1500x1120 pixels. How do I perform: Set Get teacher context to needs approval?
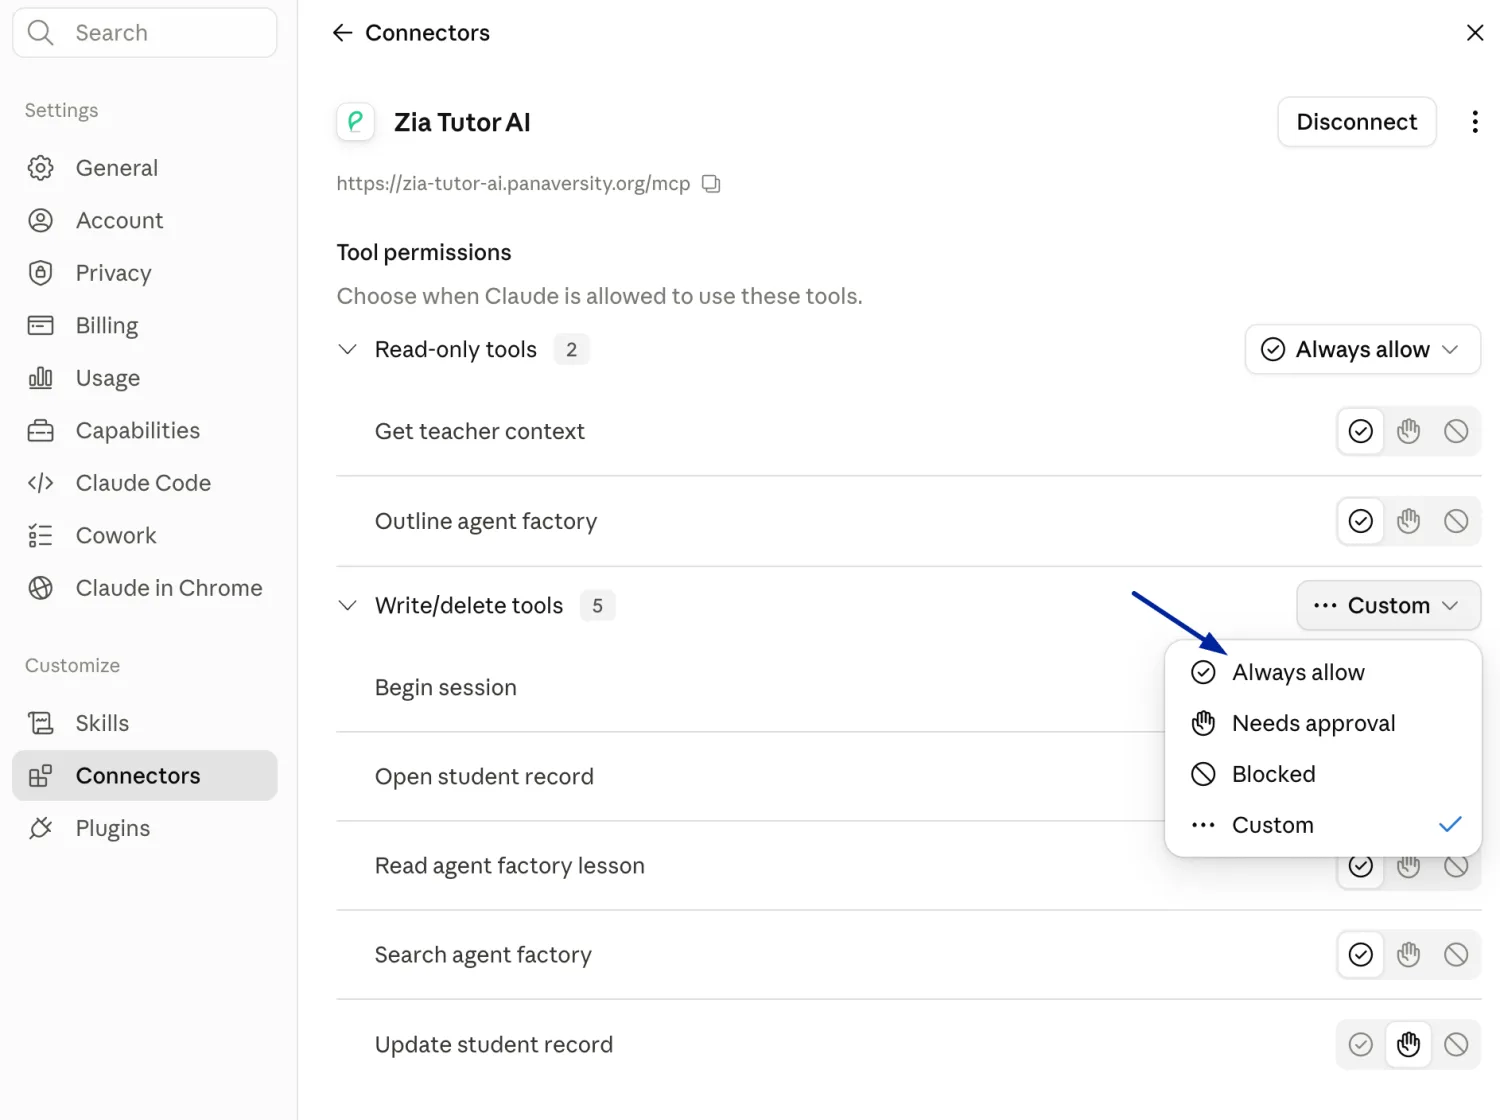coord(1409,431)
